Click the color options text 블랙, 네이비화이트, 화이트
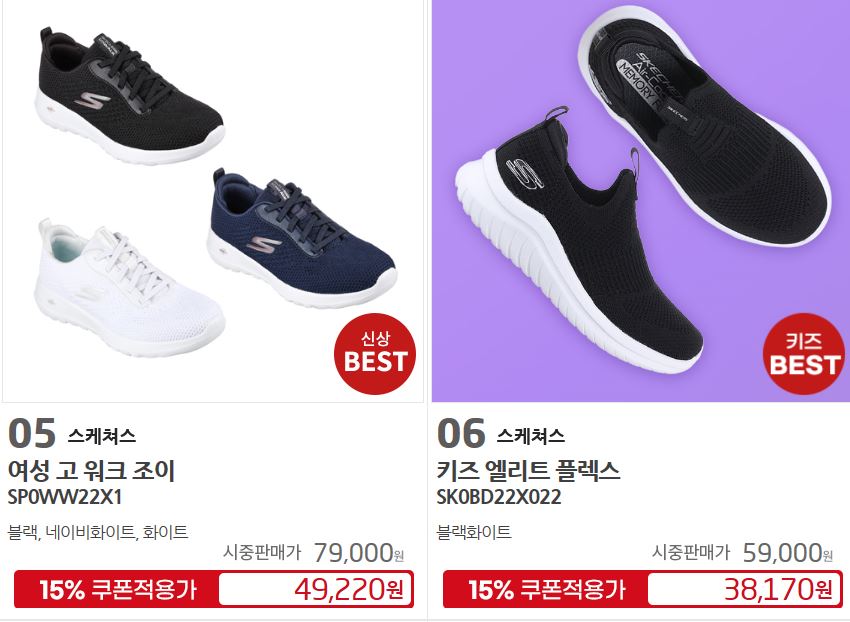The height and width of the screenshot is (622, 850). [x=98, y=533]
